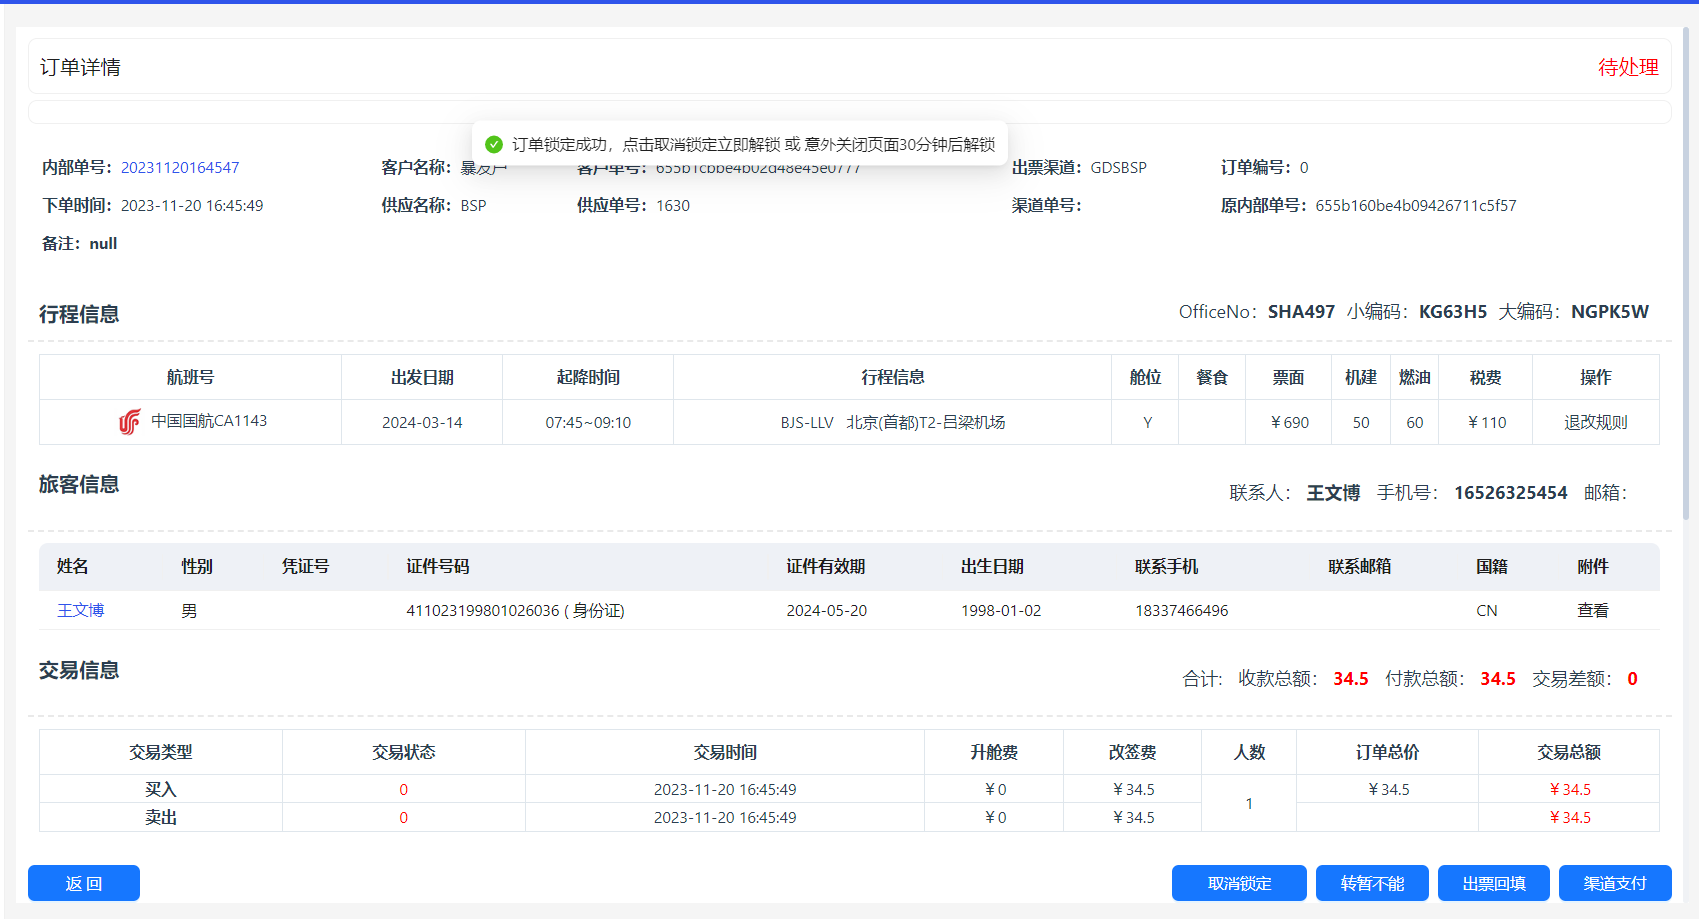Click contact phone 18337466496
The image size is (1699, 919).
pos(1182,610)
